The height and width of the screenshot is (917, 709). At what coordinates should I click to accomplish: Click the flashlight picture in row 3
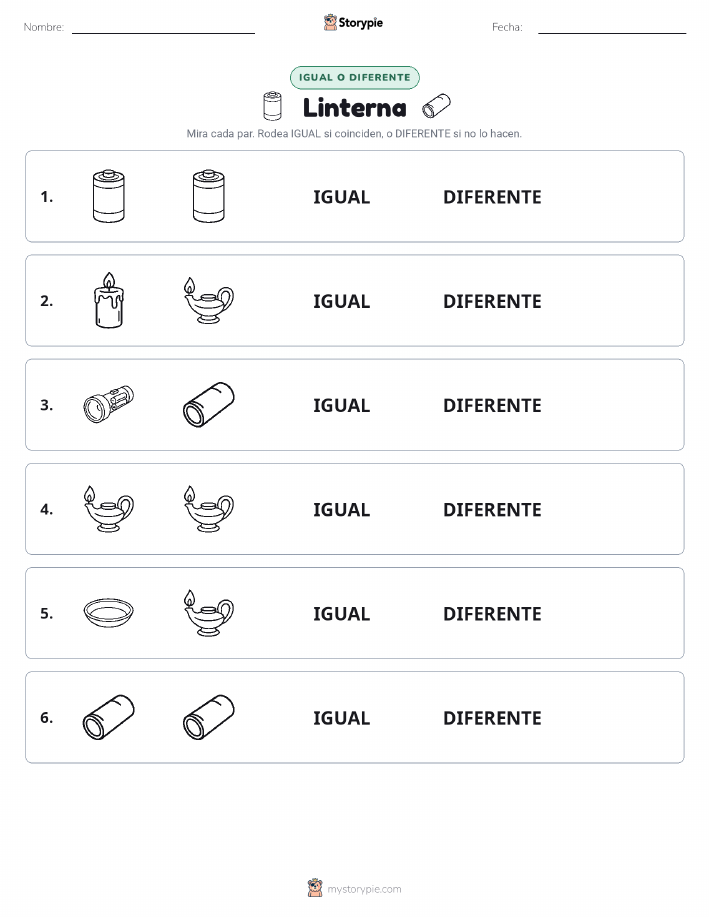109,404
